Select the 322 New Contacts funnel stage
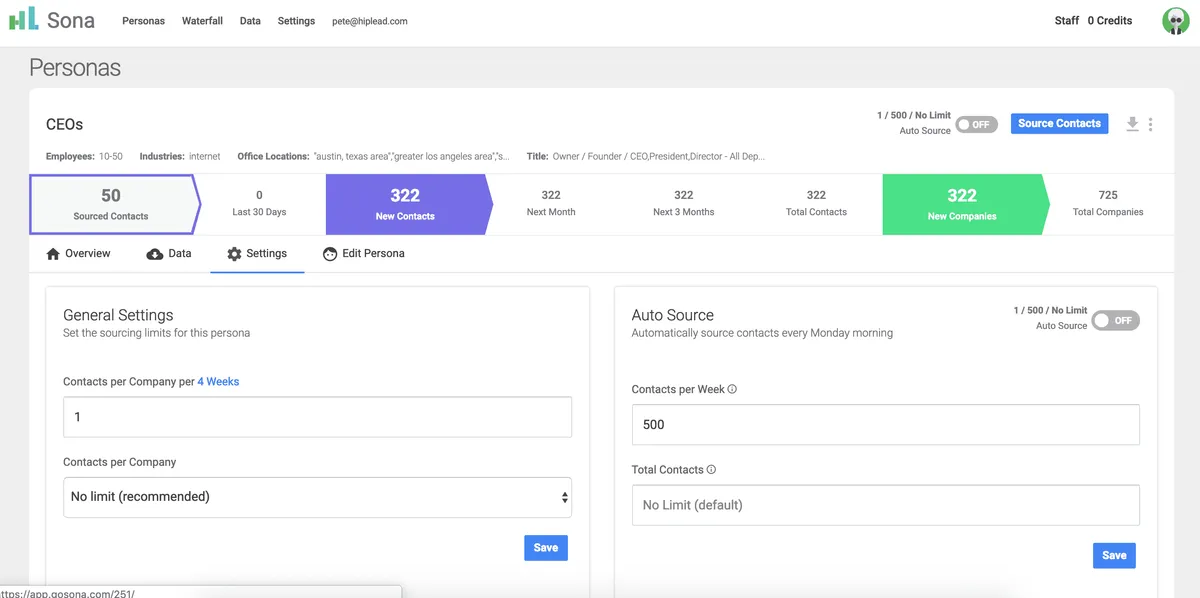This screenshot has height=598, width=1200. pyautogui.click(x=405, y=204)
